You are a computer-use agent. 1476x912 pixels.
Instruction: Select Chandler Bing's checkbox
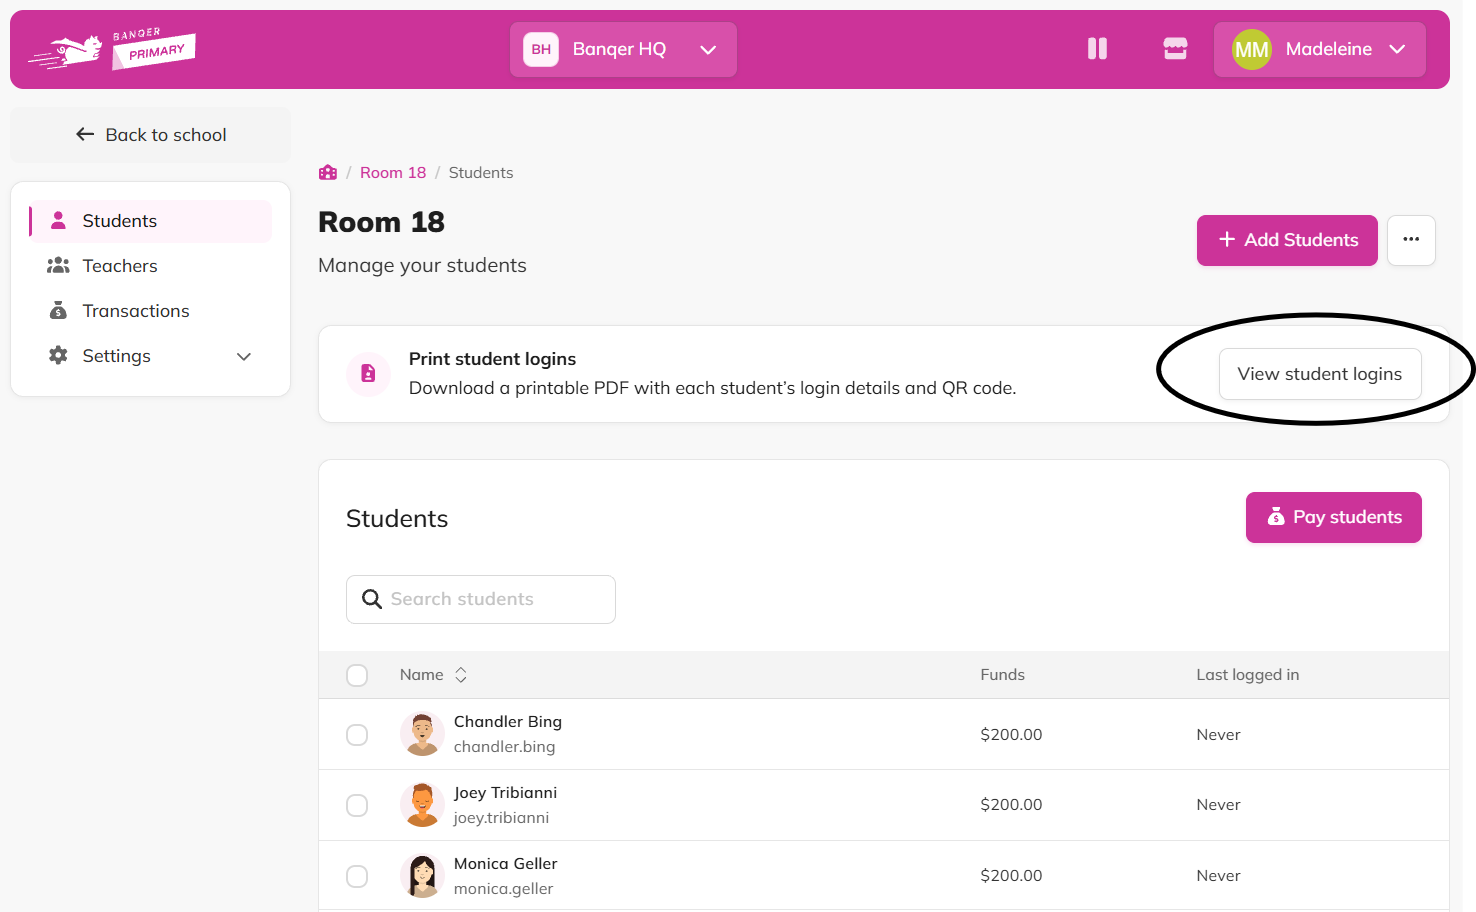tap(357, 734)
